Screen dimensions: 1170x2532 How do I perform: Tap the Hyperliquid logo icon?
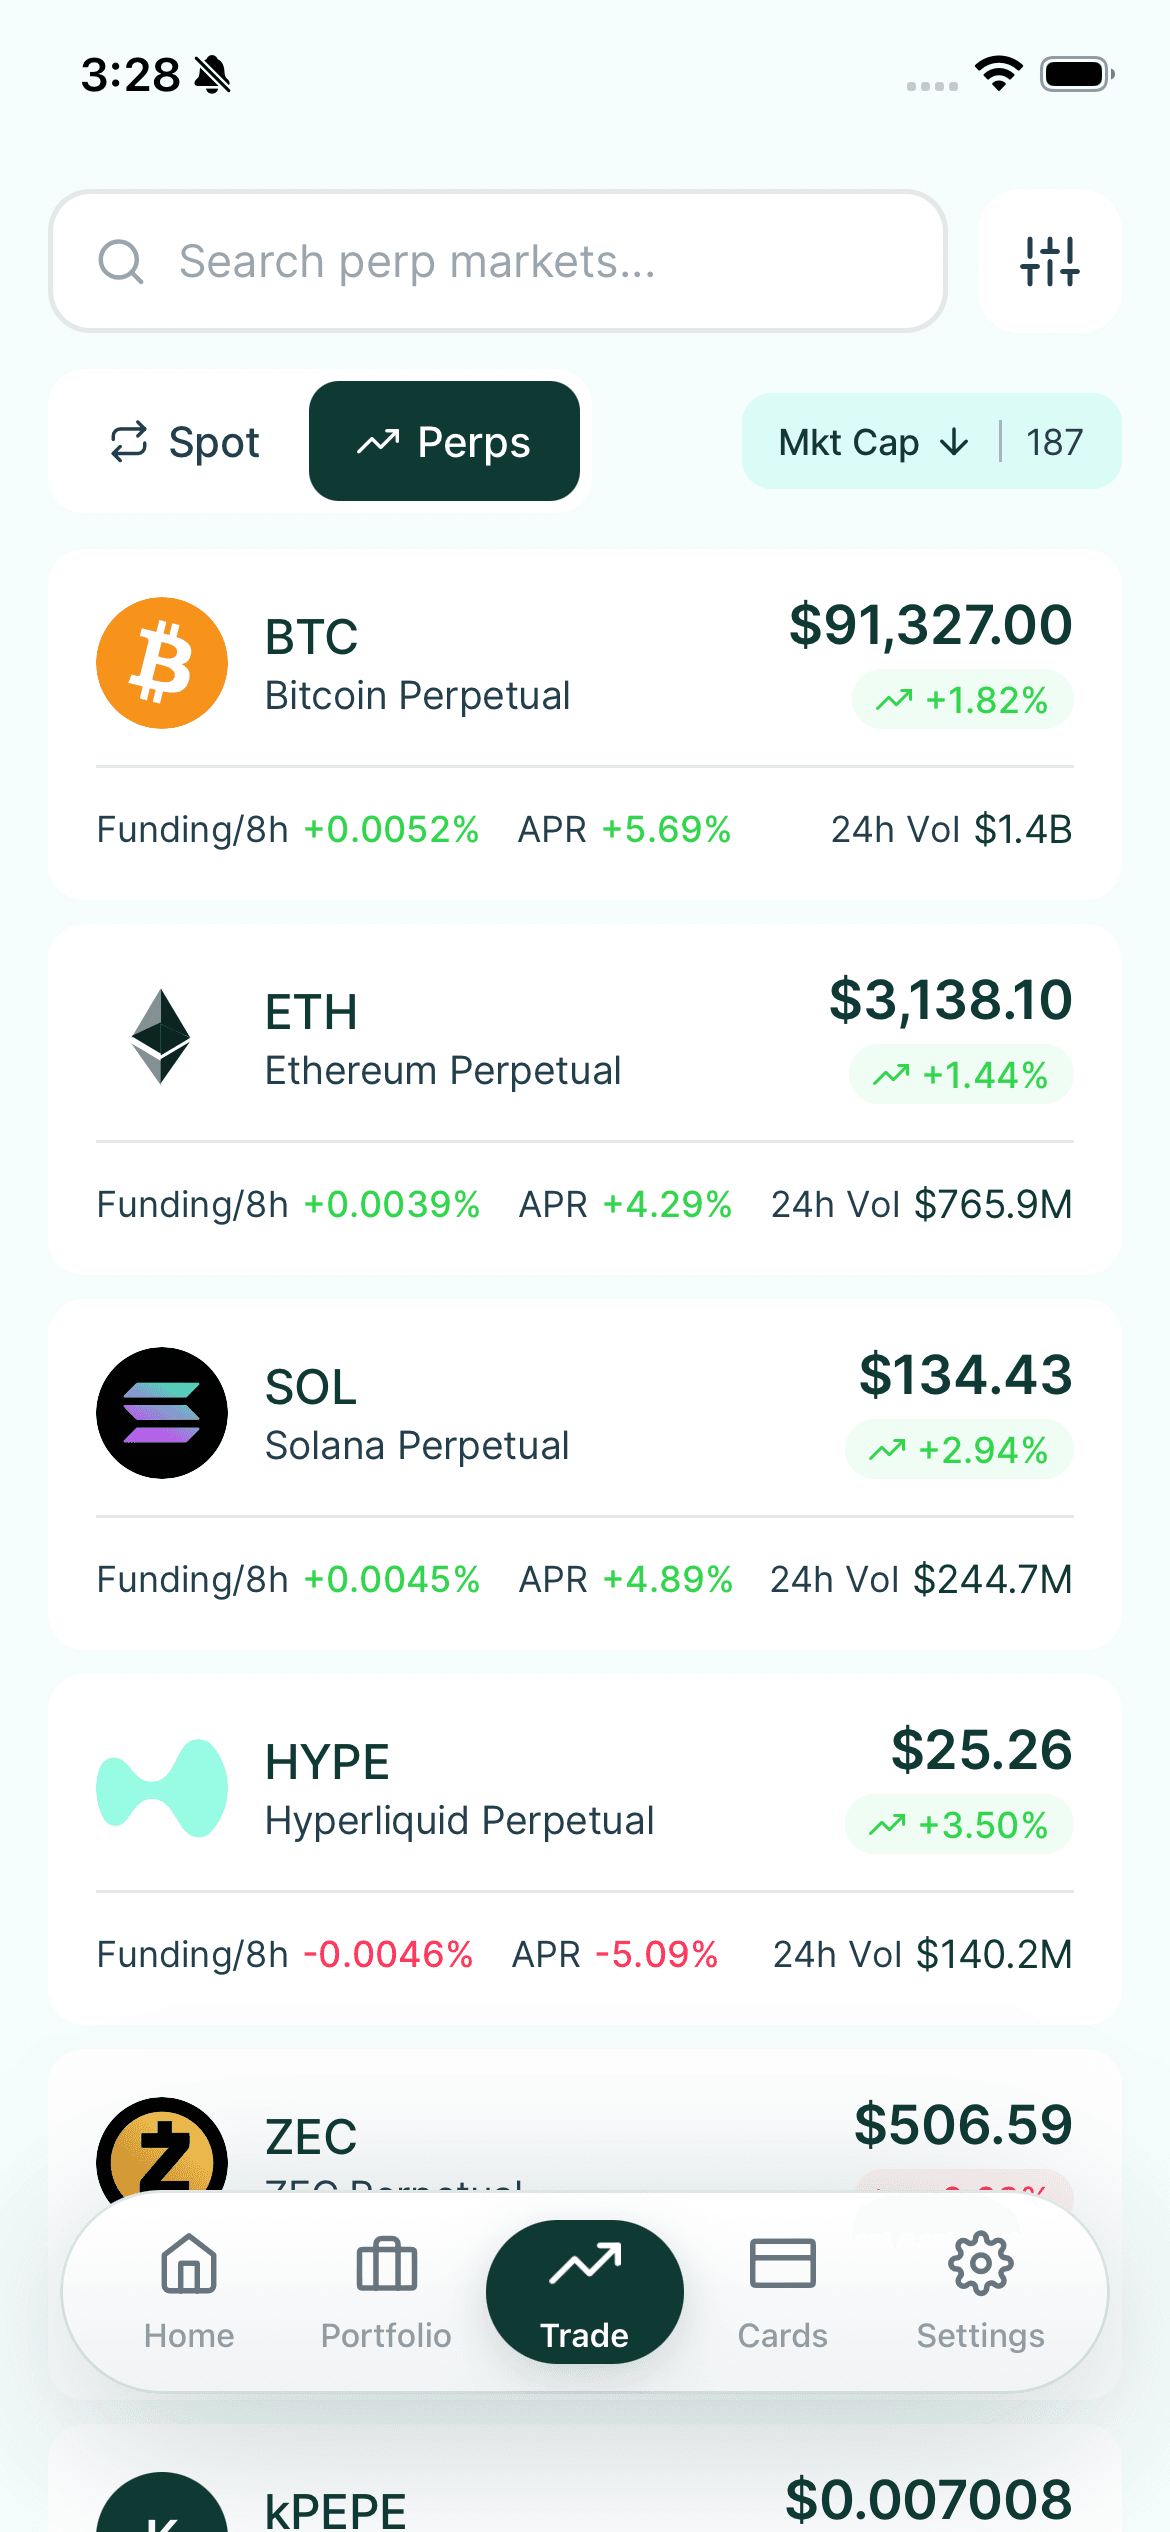[162, 1788]
